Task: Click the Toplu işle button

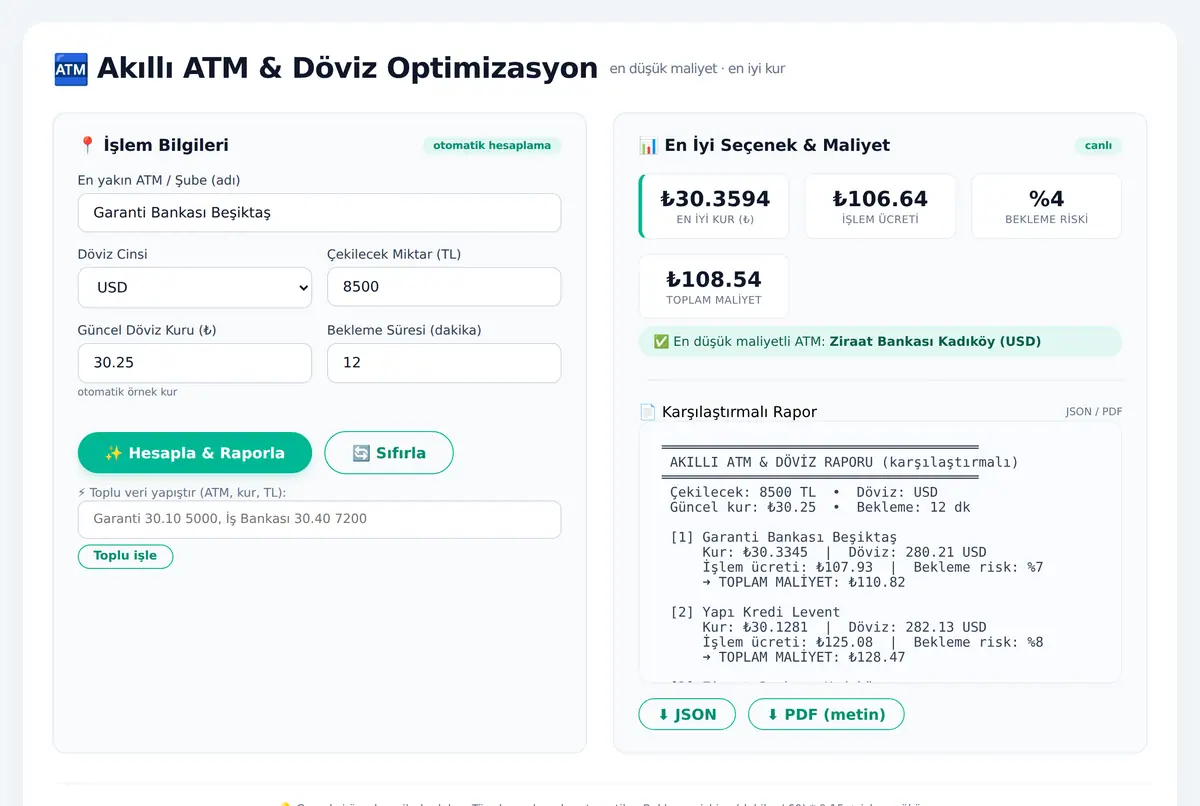Action: pos(125,556)
